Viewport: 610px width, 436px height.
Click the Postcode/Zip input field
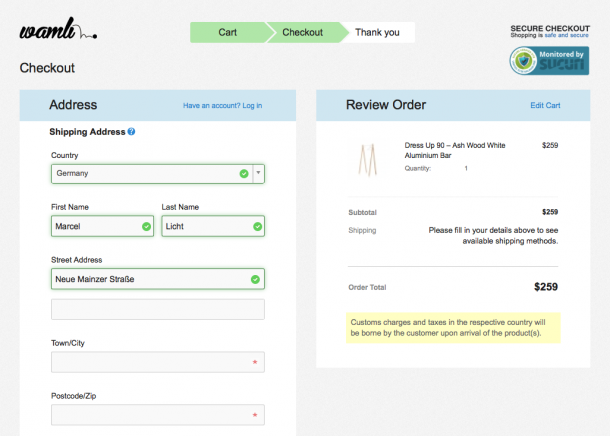click(x=158, y=415)
